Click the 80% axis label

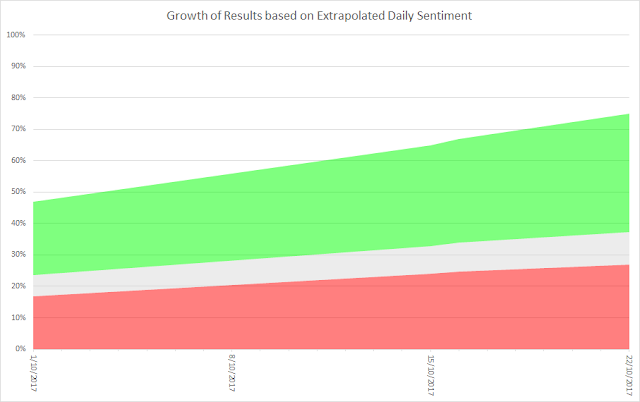tap(18, 98)
